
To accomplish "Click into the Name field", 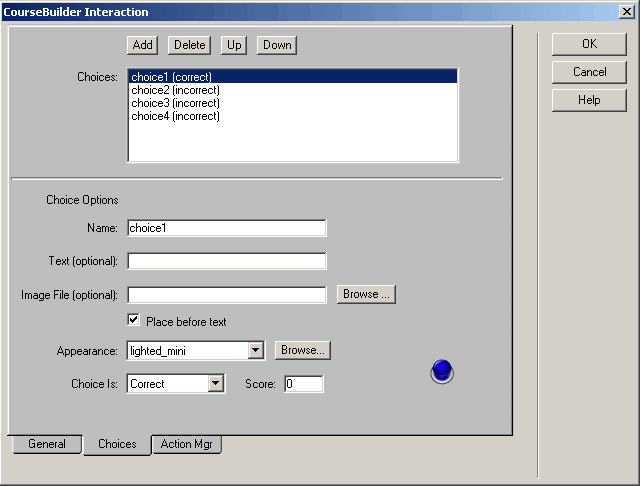I will (227, 228).
